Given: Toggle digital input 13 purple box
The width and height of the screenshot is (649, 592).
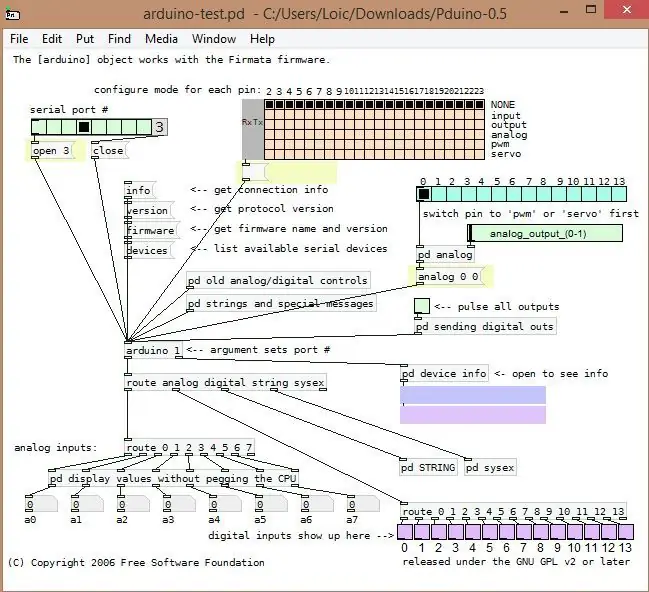Looking at the screenshot, I should (626, 532).
